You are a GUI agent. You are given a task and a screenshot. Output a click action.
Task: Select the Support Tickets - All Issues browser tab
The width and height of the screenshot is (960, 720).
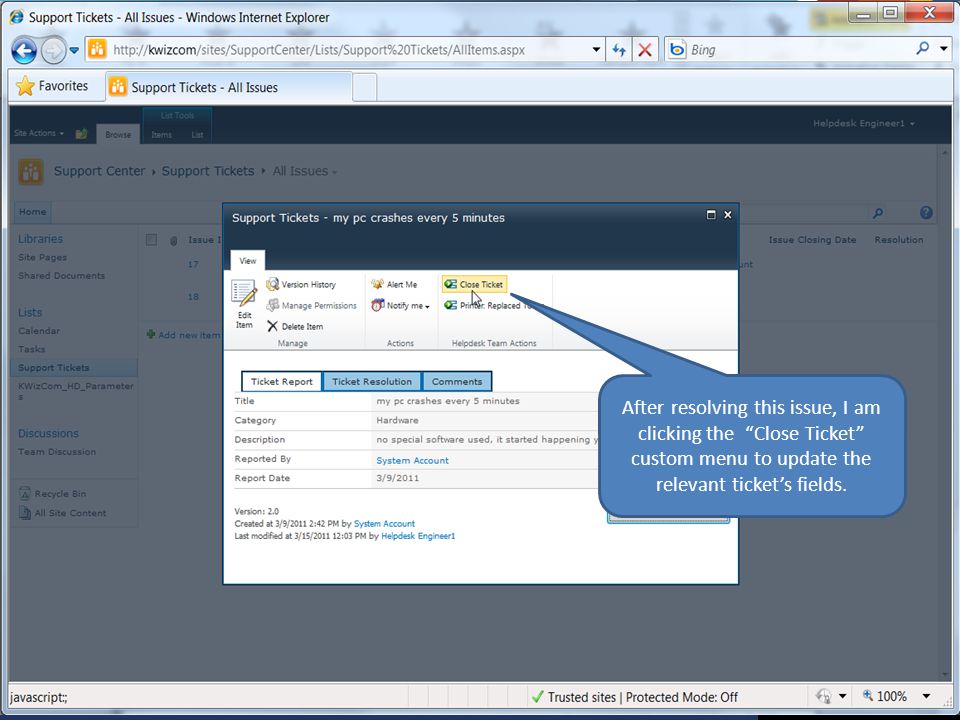tap(228, 87)
